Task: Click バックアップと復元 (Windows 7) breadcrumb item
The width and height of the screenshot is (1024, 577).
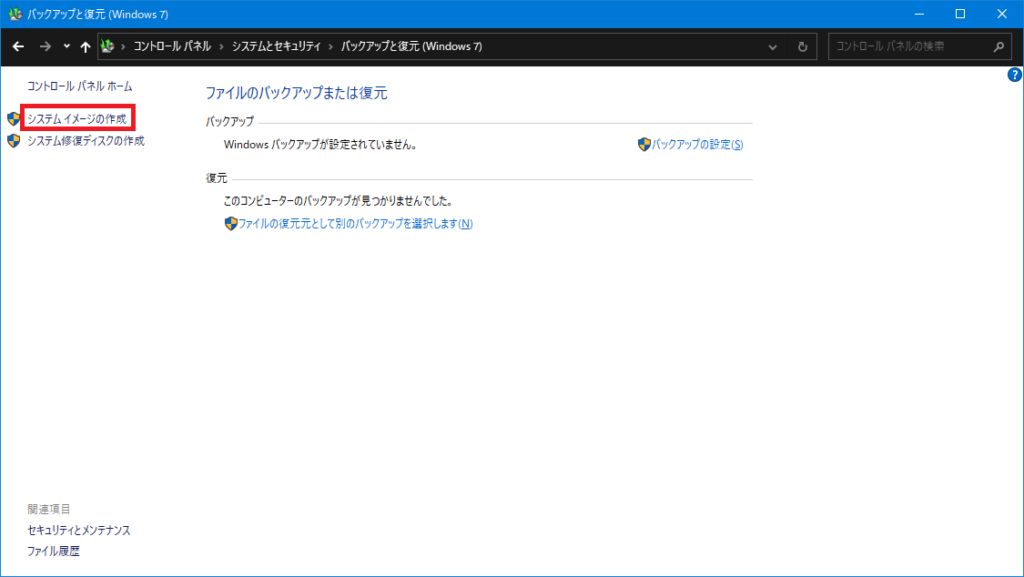Action: [x=411, y=46]
